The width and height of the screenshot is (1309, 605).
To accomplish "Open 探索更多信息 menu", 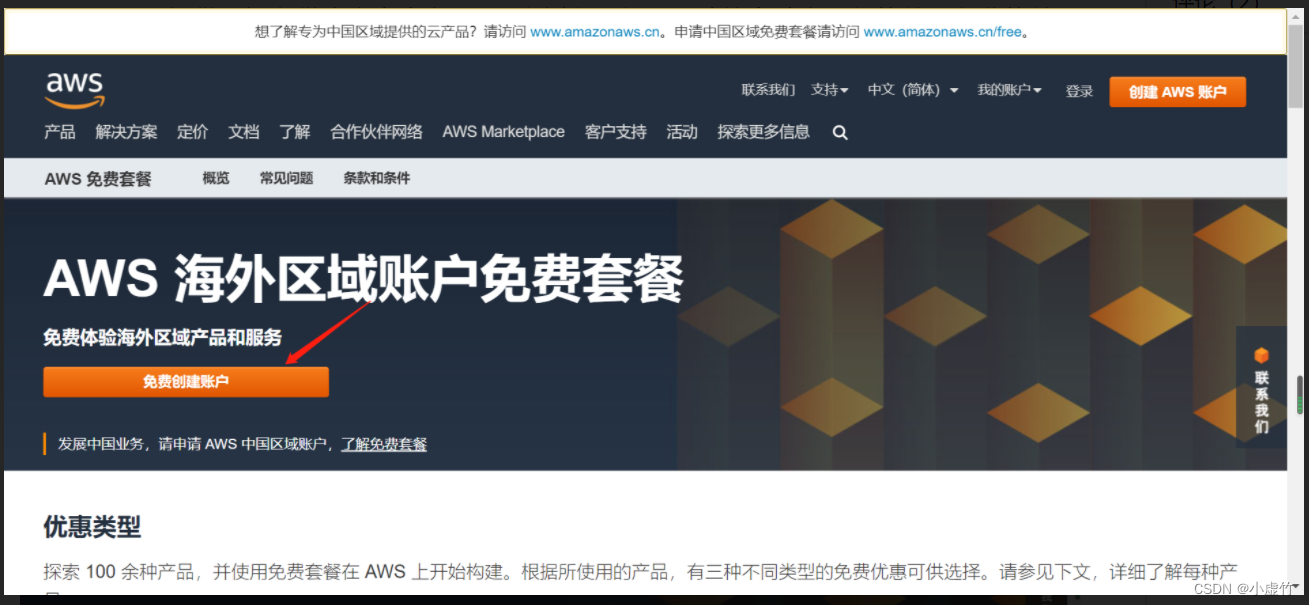I will pos(764,132).
